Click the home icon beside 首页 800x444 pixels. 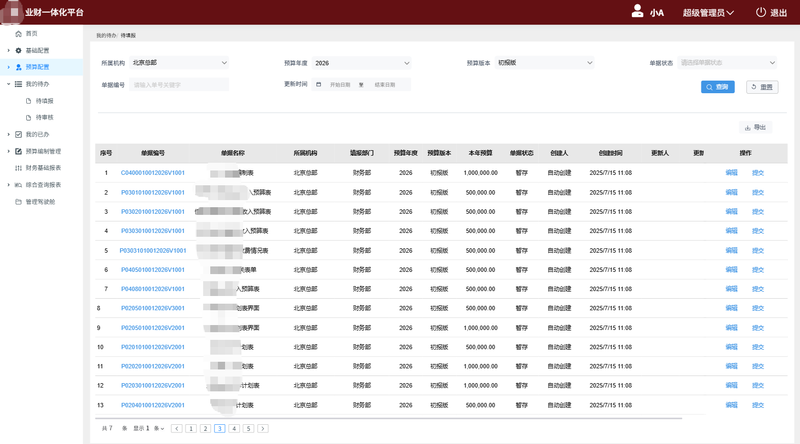tap(18, 34)
